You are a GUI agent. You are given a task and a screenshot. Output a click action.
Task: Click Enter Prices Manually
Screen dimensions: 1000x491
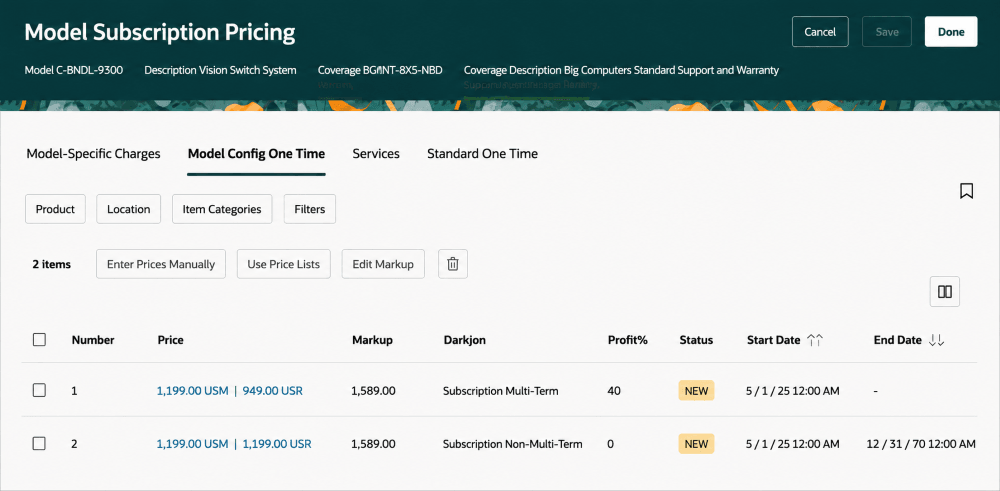coord(161,264)
